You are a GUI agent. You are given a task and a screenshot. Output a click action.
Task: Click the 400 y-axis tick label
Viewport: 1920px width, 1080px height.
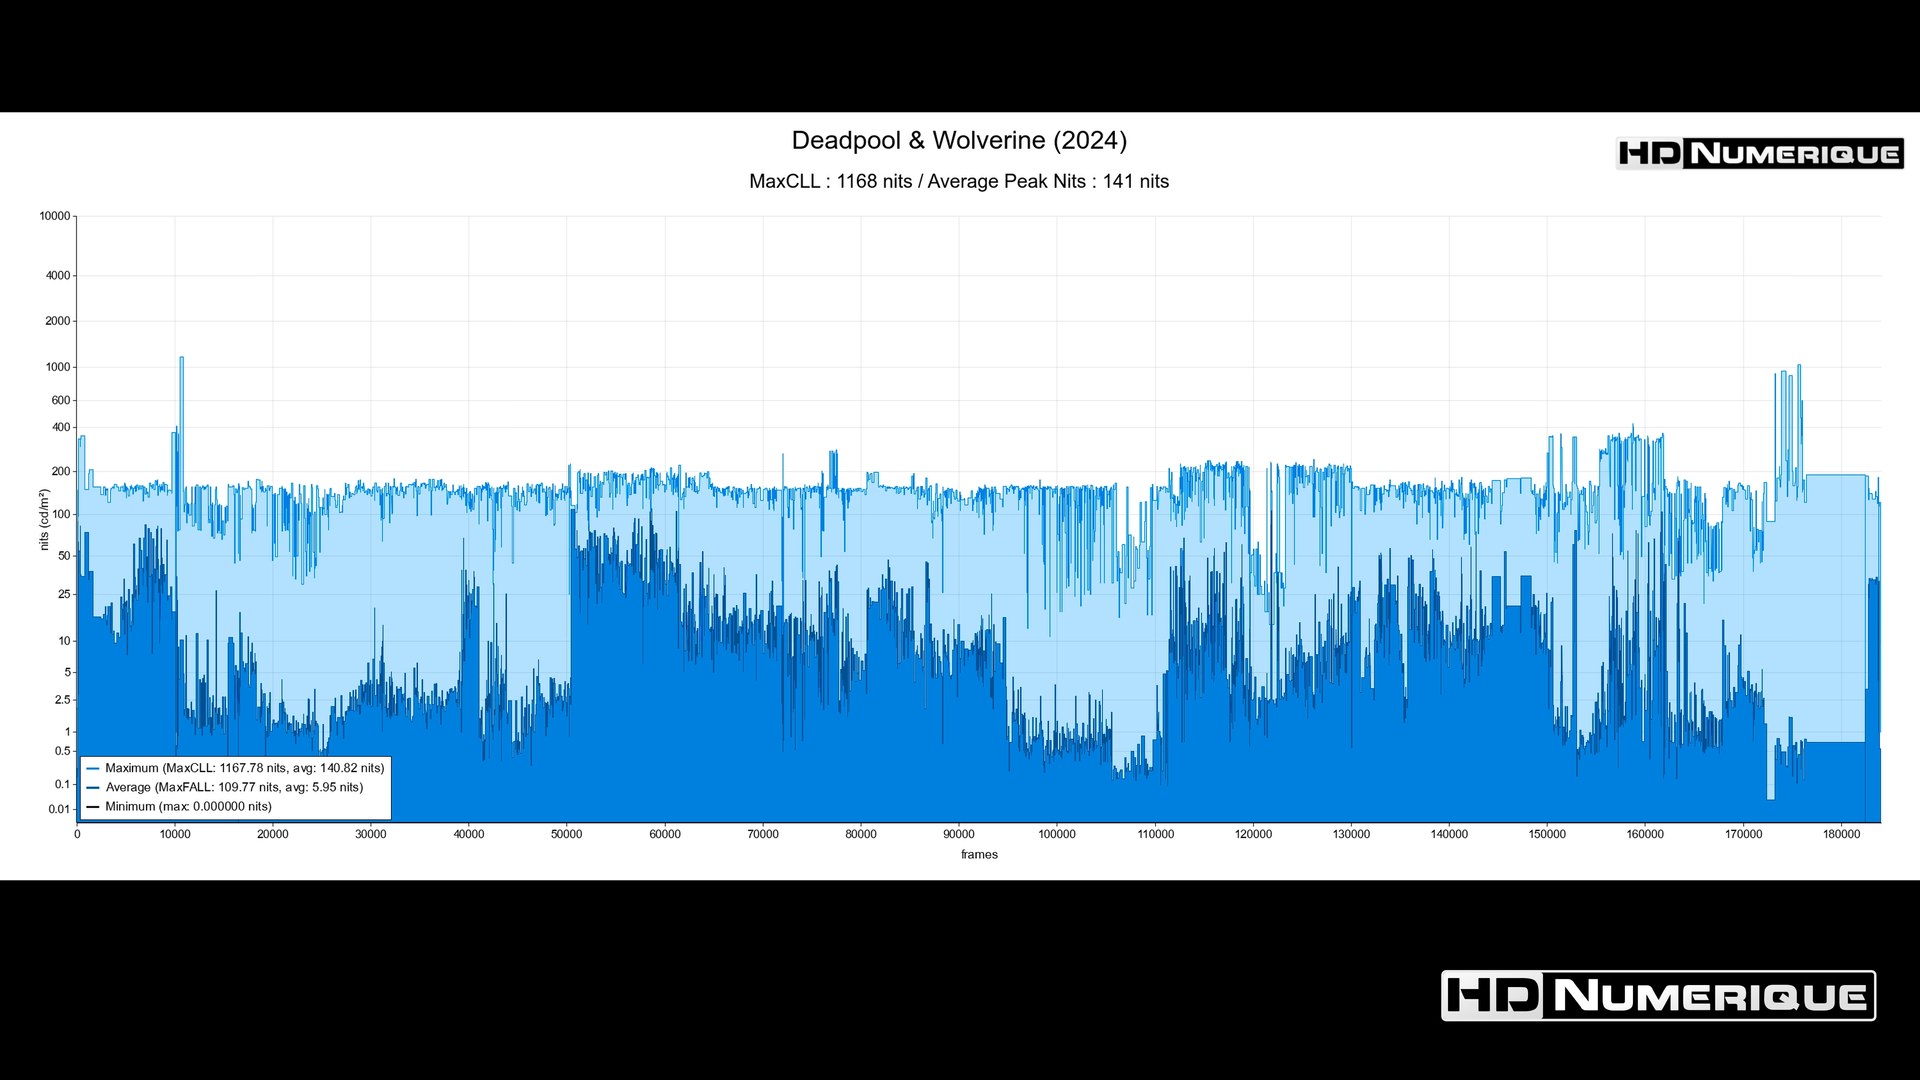pos(61,427)
